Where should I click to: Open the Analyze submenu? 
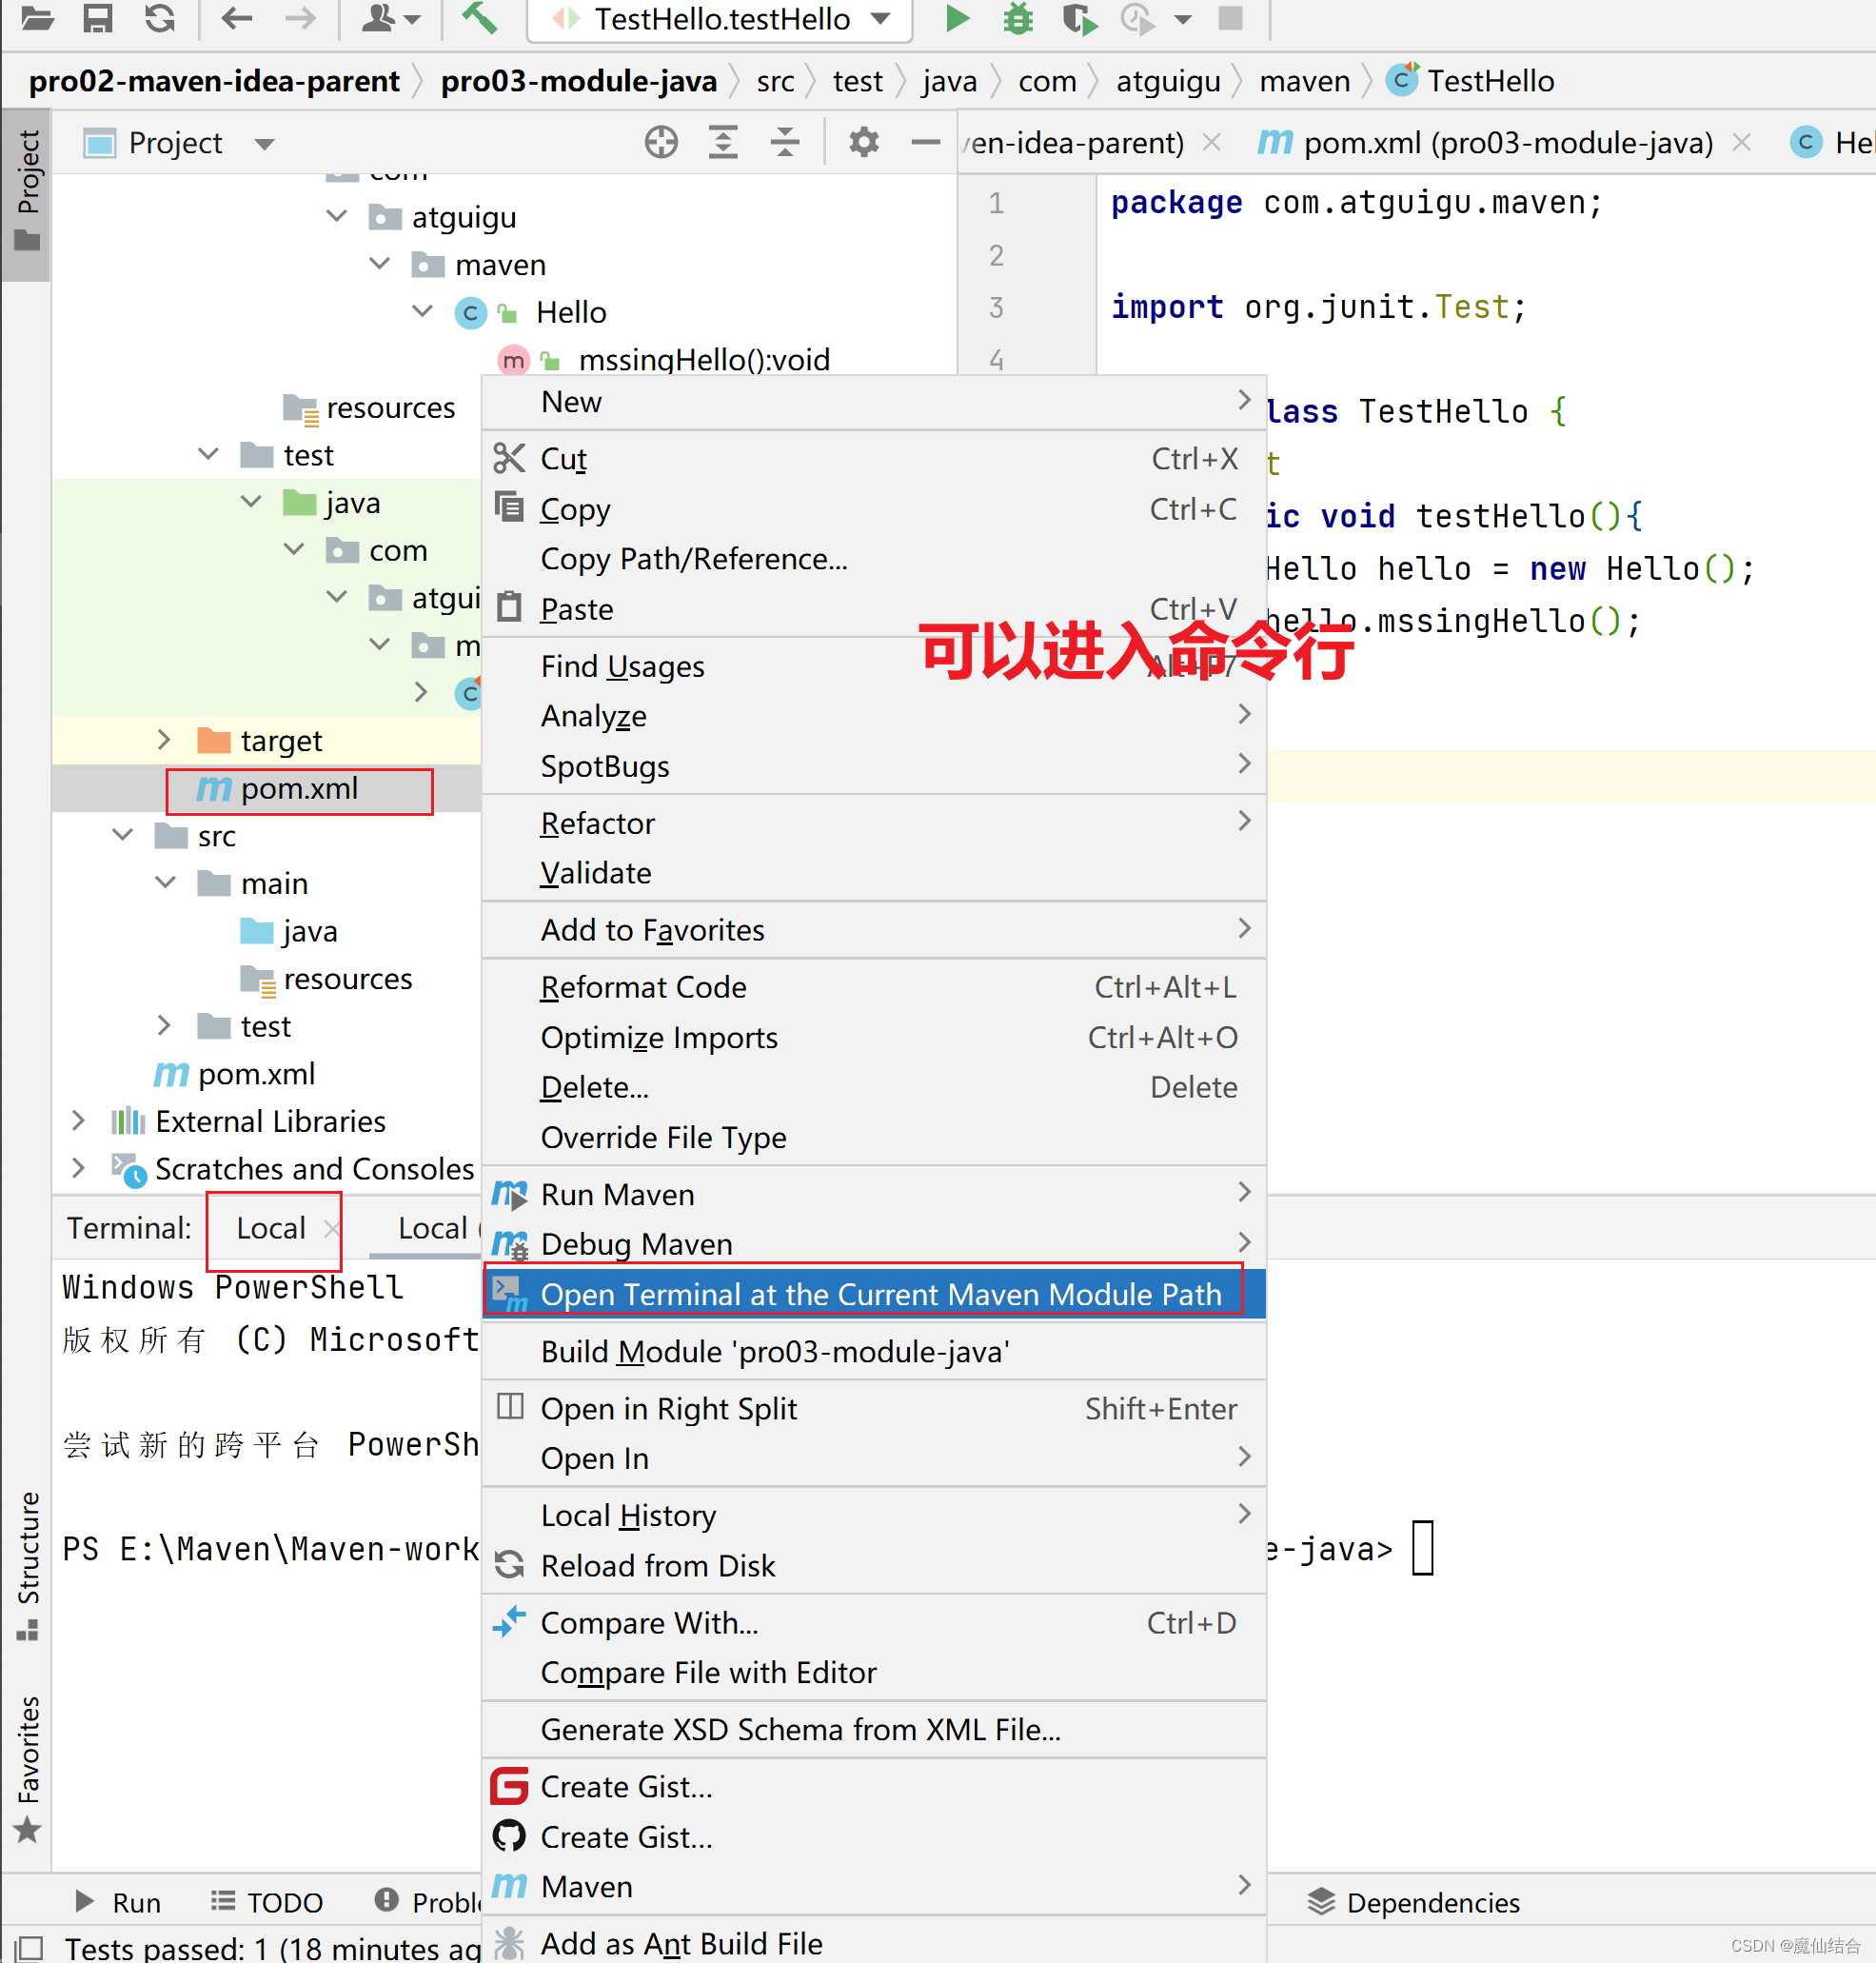[x=873, y=716]
